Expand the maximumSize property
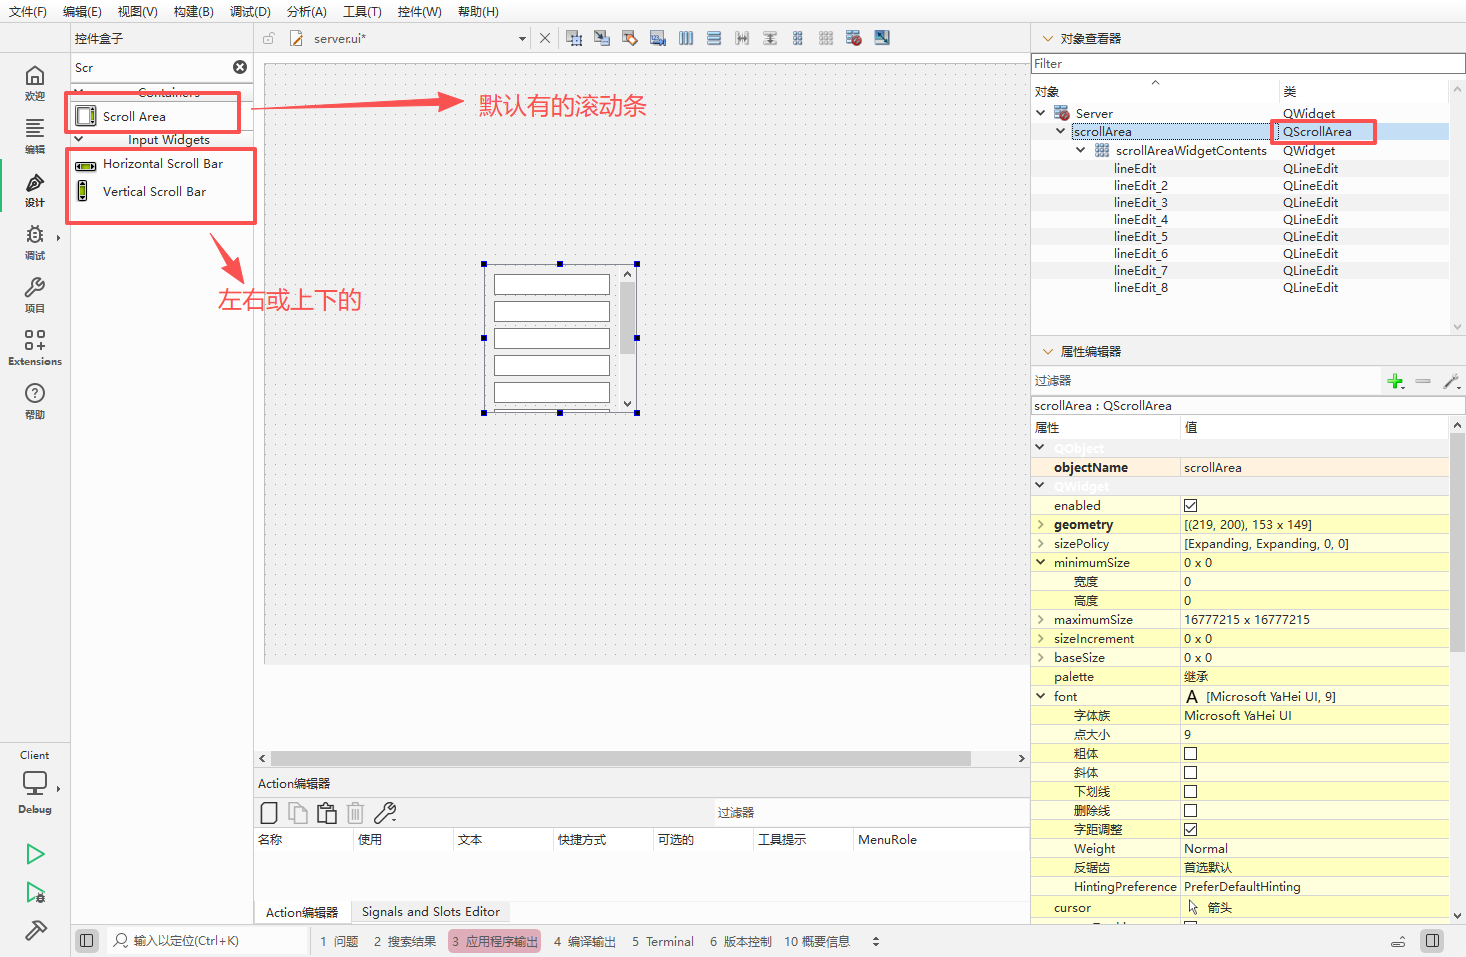 1041,619
